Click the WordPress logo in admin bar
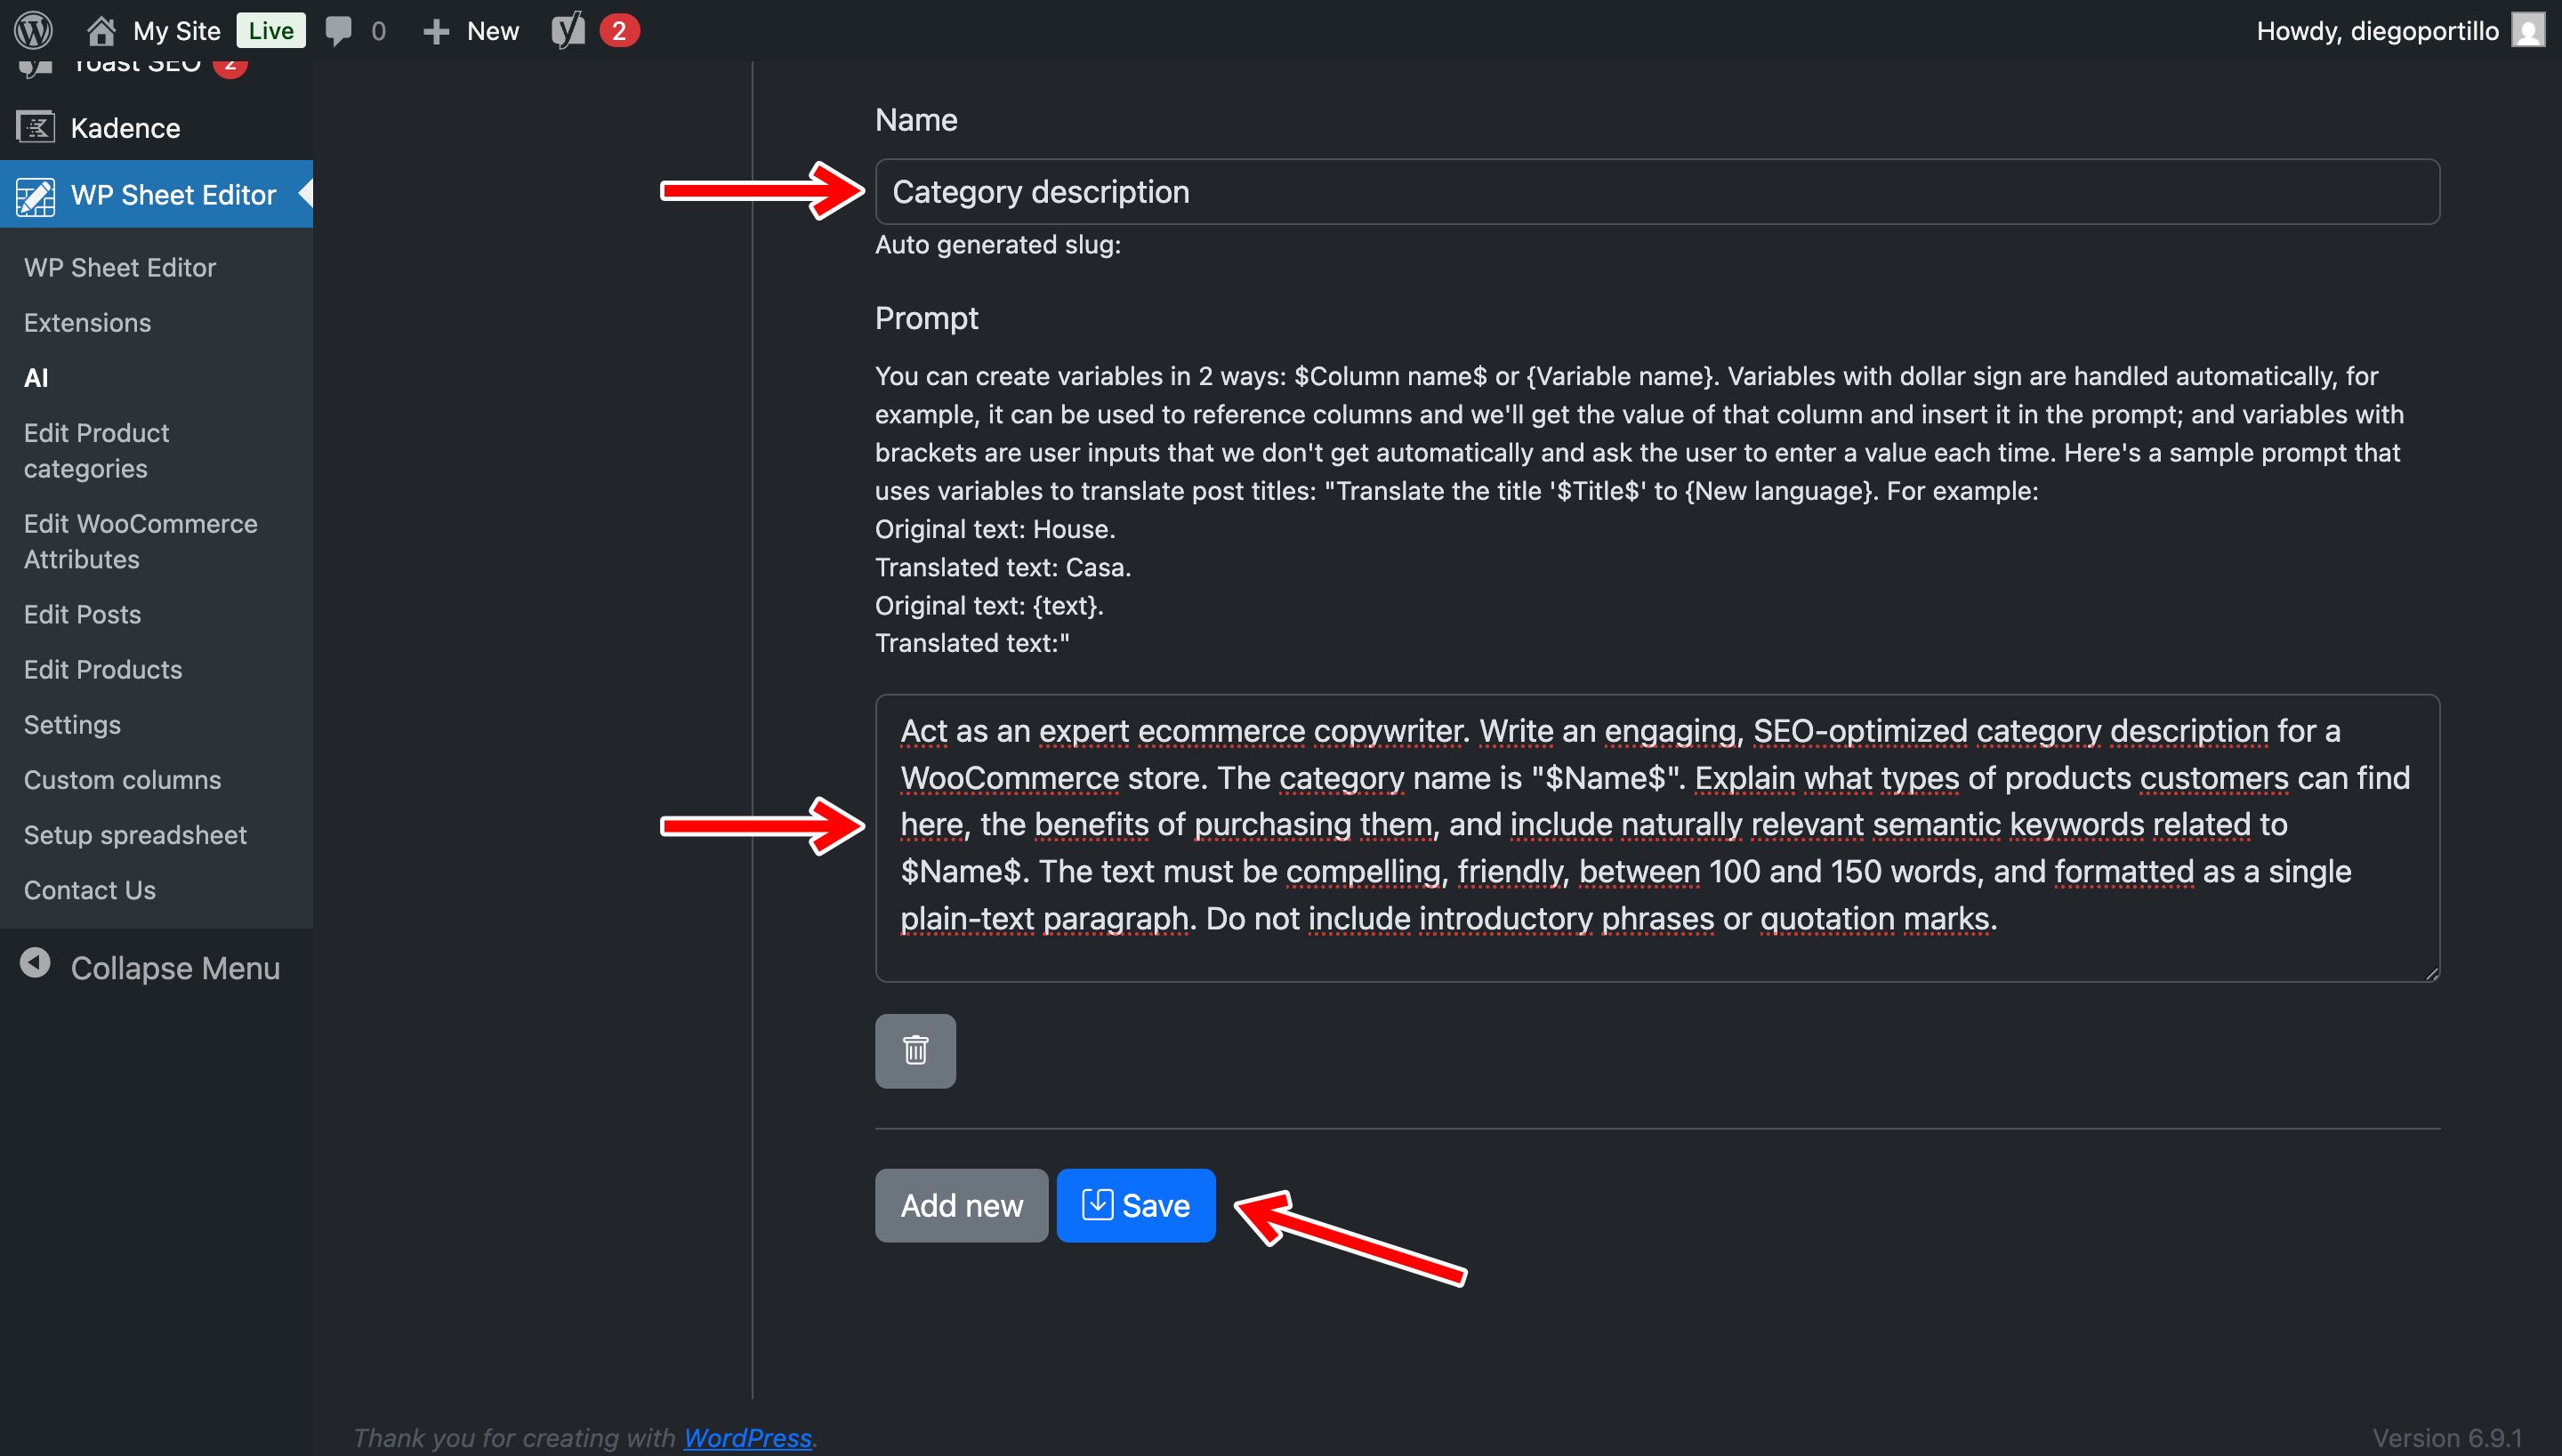 tap(33, 30)
